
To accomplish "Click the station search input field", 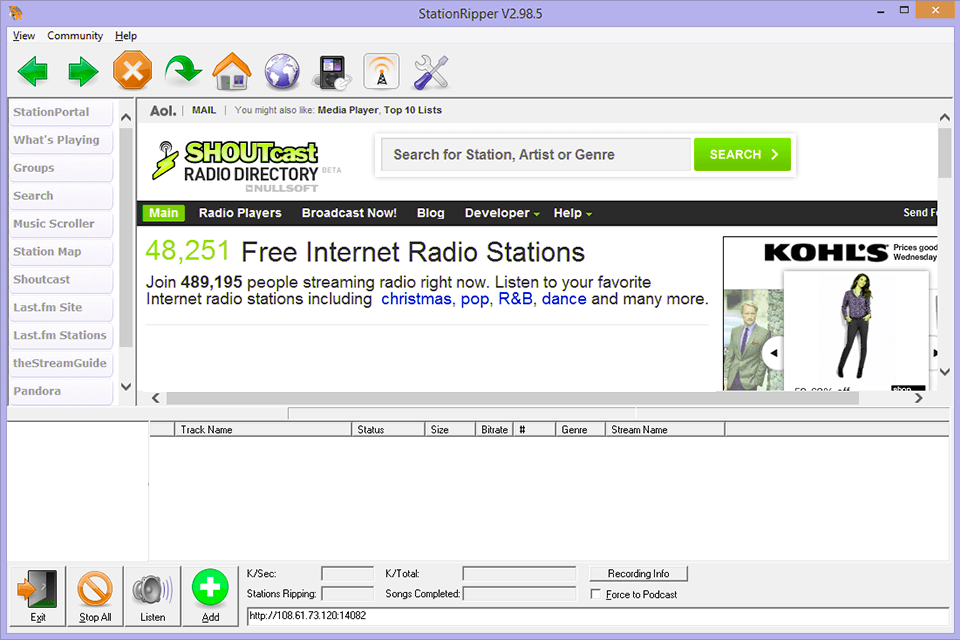I will click(x=536, y=154).
